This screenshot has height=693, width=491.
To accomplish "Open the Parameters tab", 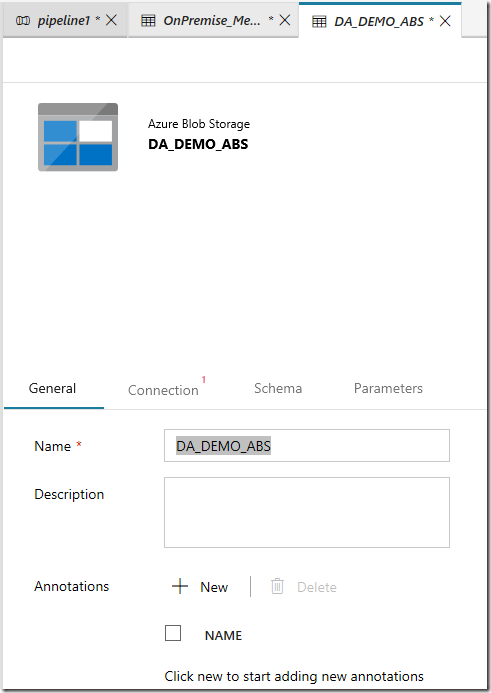I will pyautogui.click(x=388, y=388).
